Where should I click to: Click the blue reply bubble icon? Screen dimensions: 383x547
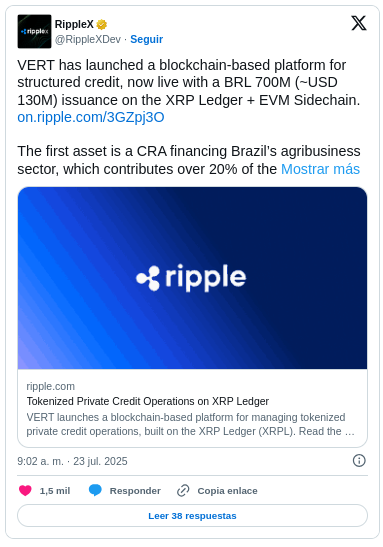tap(95, 490)
